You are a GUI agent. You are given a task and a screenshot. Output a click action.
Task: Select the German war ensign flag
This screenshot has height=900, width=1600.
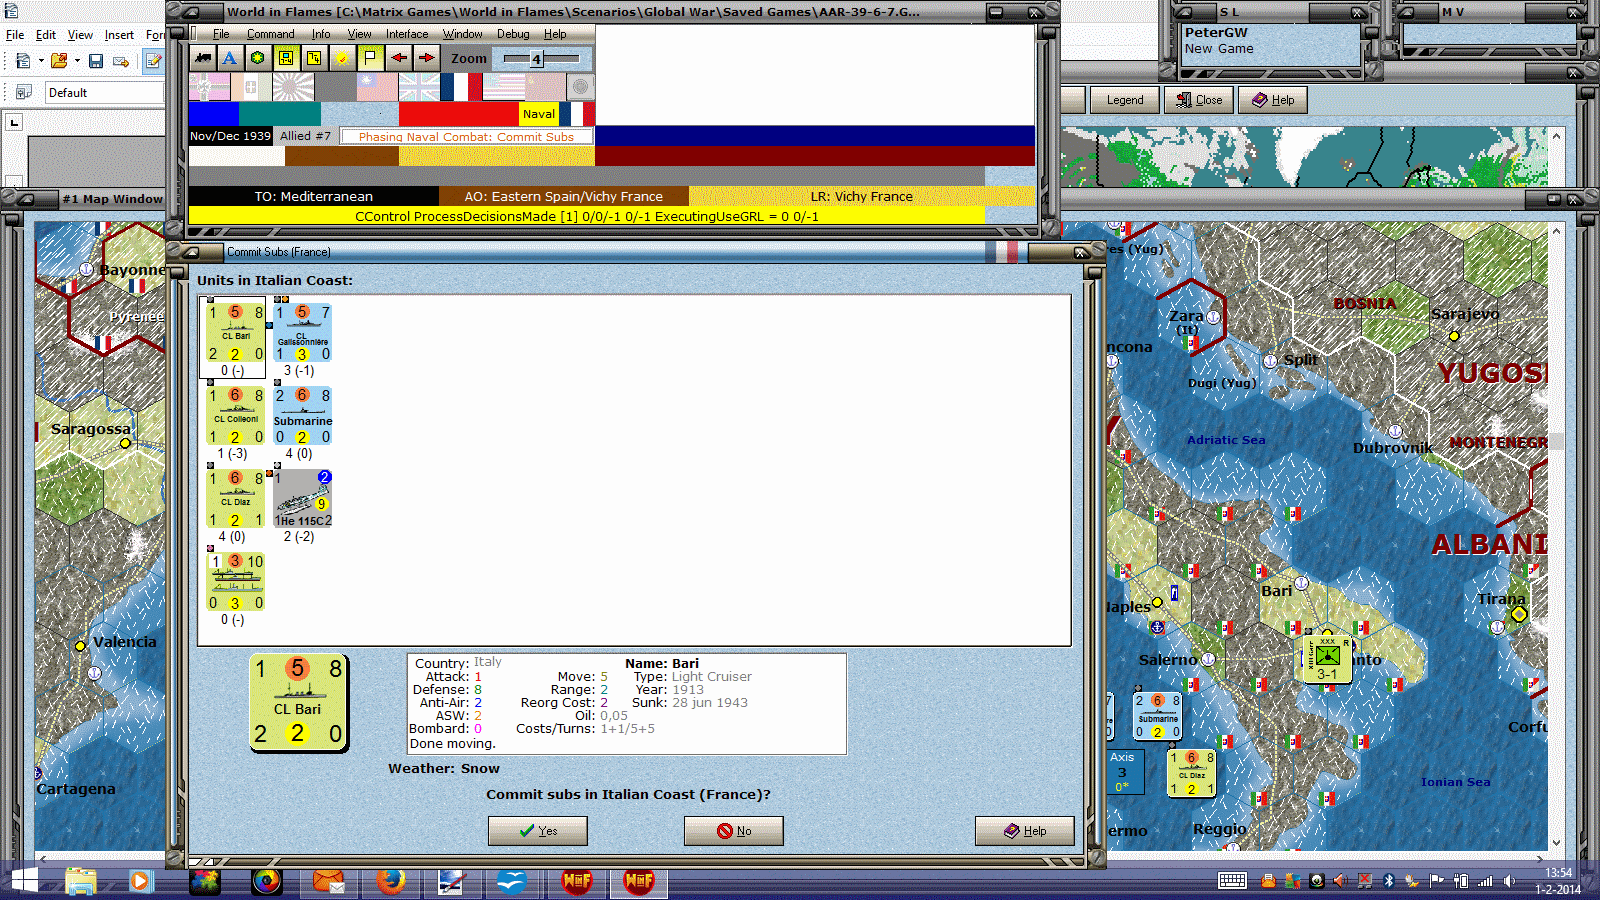(x=209, y=87)
